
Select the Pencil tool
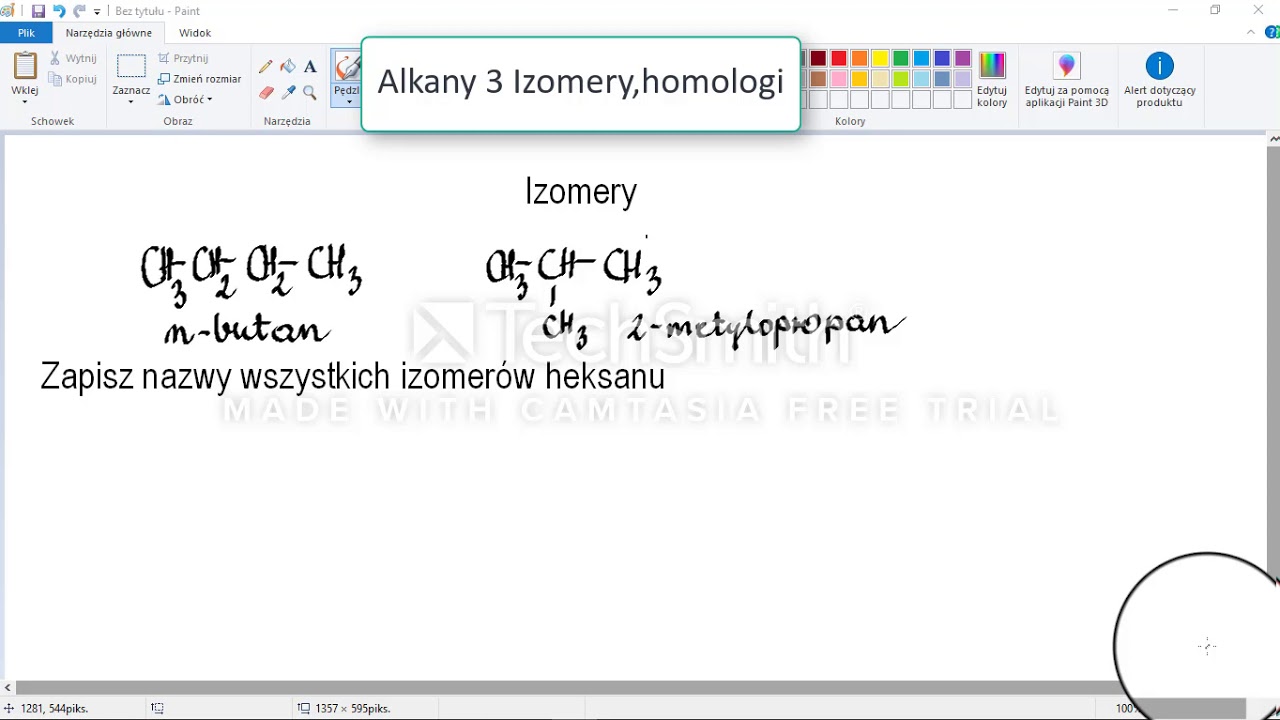[x=265, y=67]
